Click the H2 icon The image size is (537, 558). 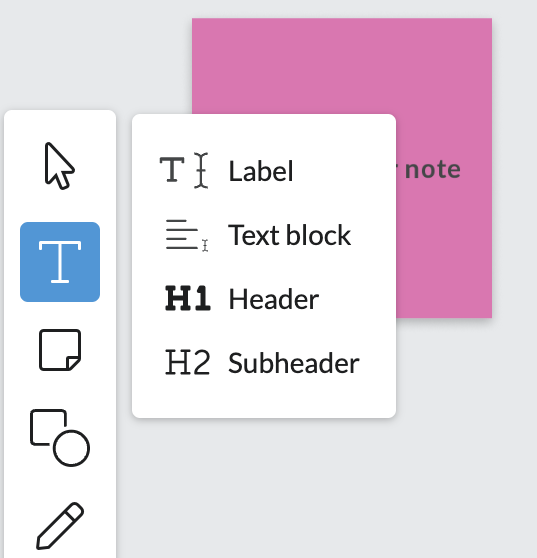[188, 362]
